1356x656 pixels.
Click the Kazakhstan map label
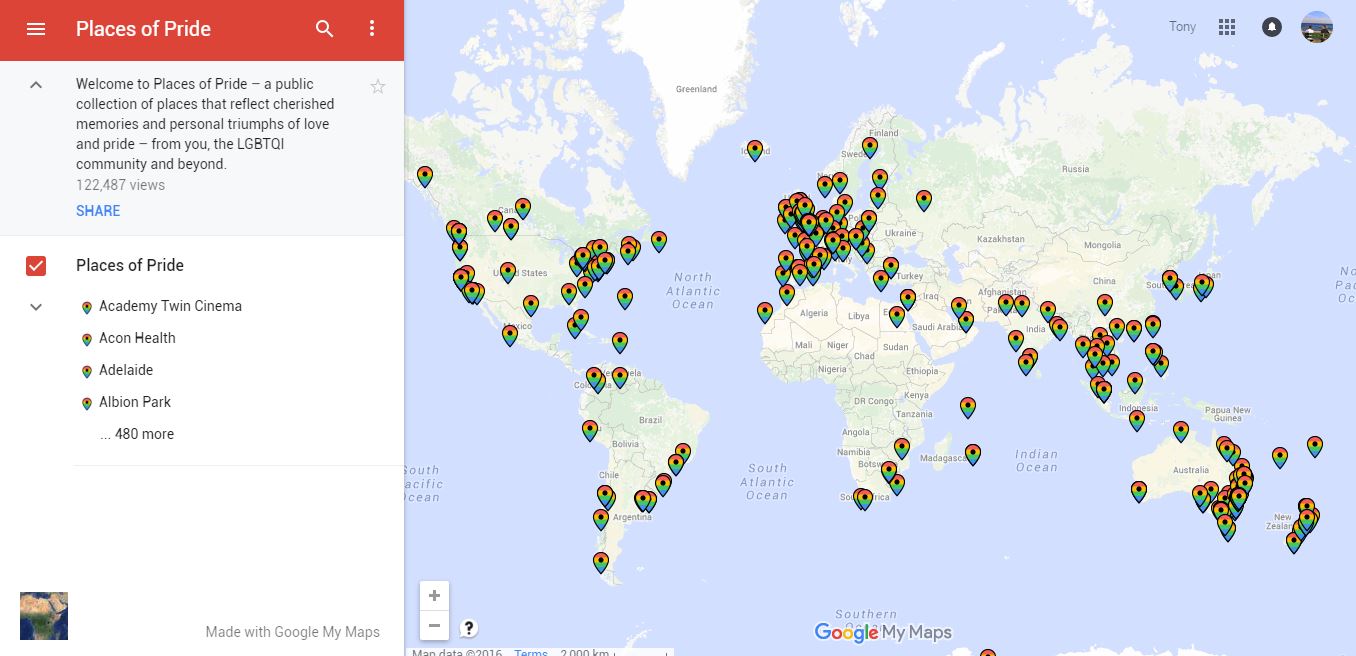tap(1001, 239)
